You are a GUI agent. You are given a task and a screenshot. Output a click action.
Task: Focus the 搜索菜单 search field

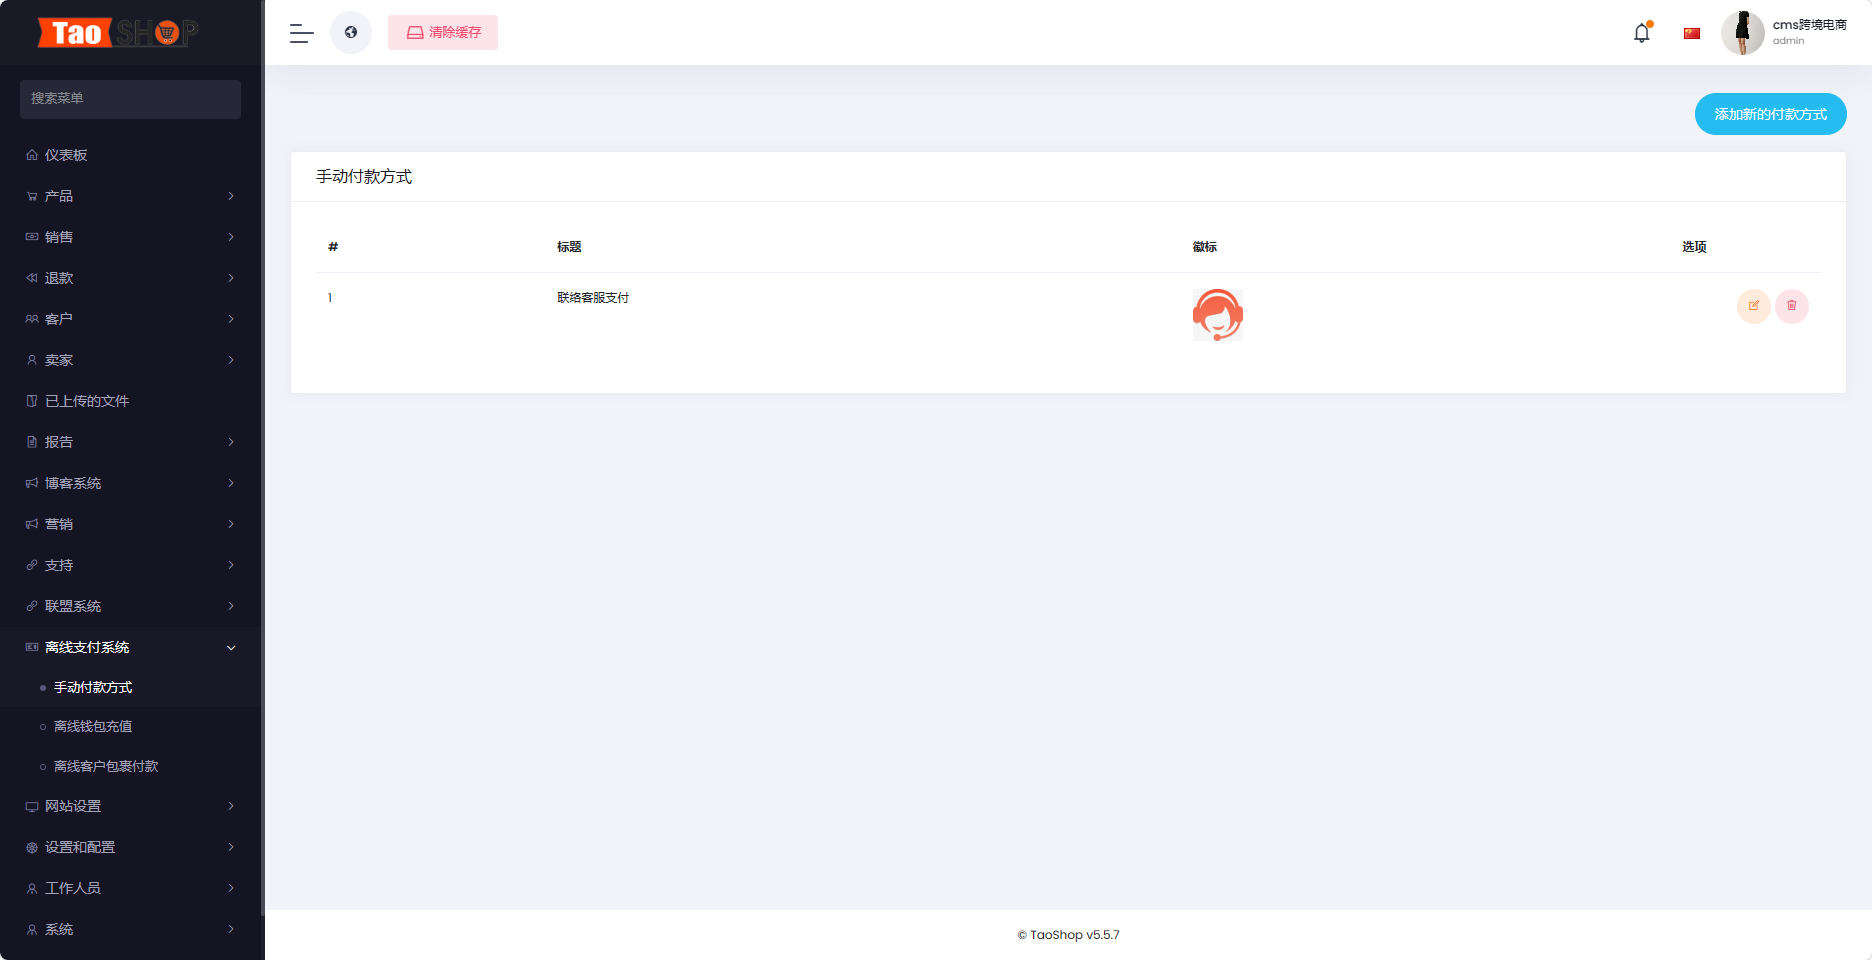(x=130, y=99)
